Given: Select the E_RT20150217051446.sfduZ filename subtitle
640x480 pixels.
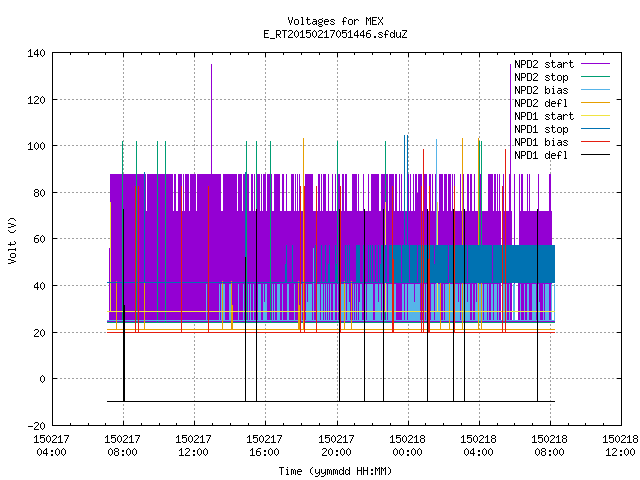Looking at the screenshot, I should point(335,34).
